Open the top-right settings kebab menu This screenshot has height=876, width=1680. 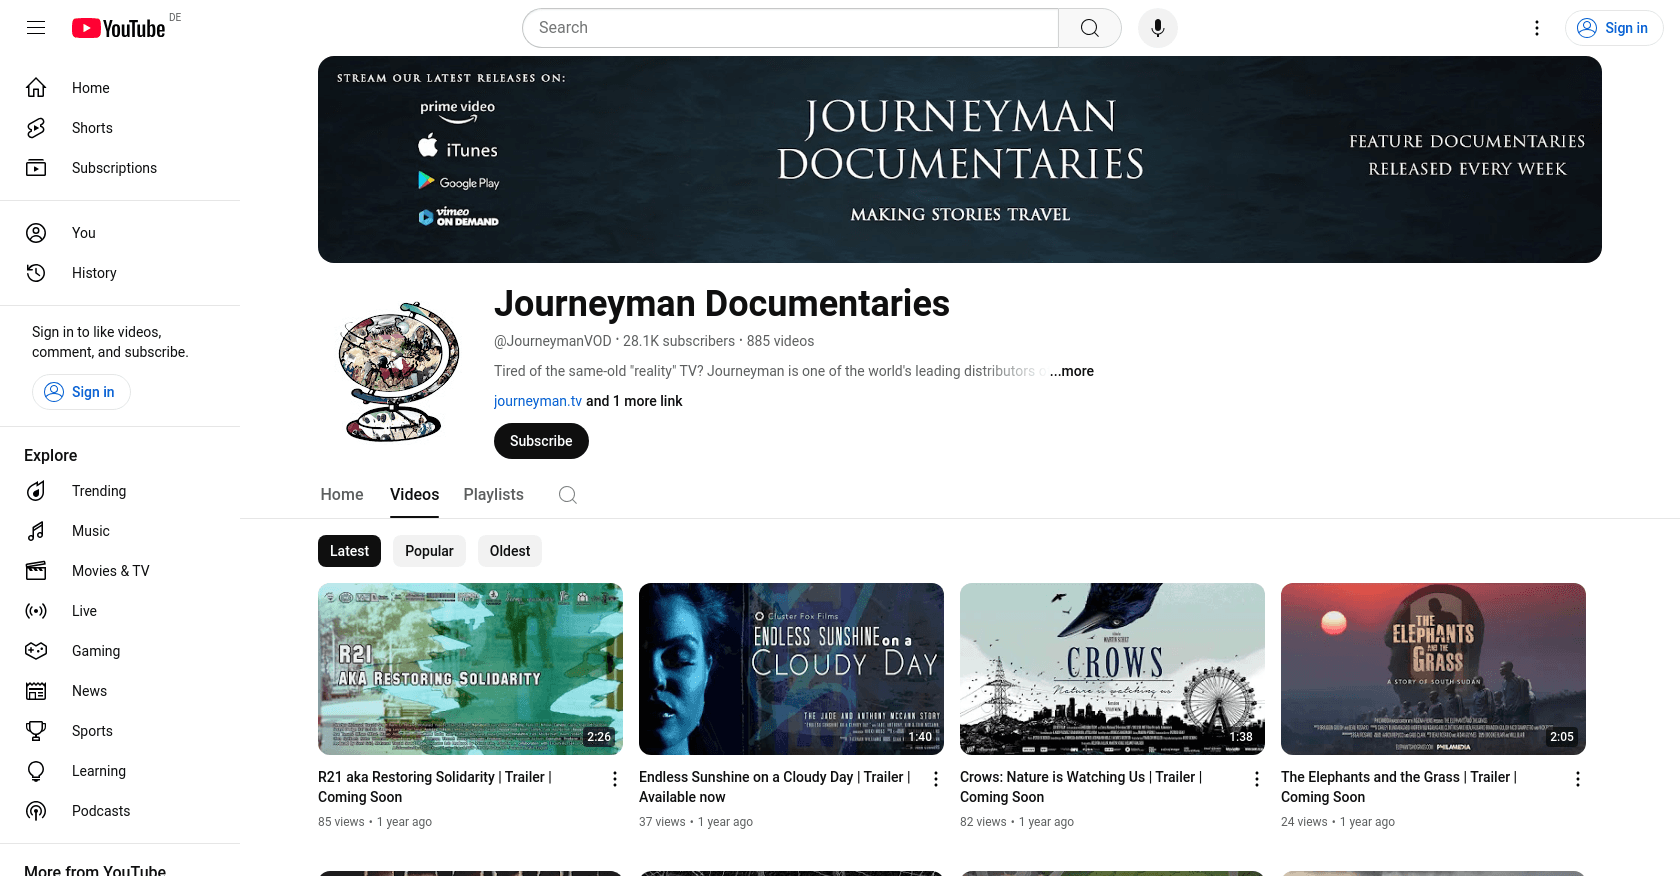pos(1537,28)
